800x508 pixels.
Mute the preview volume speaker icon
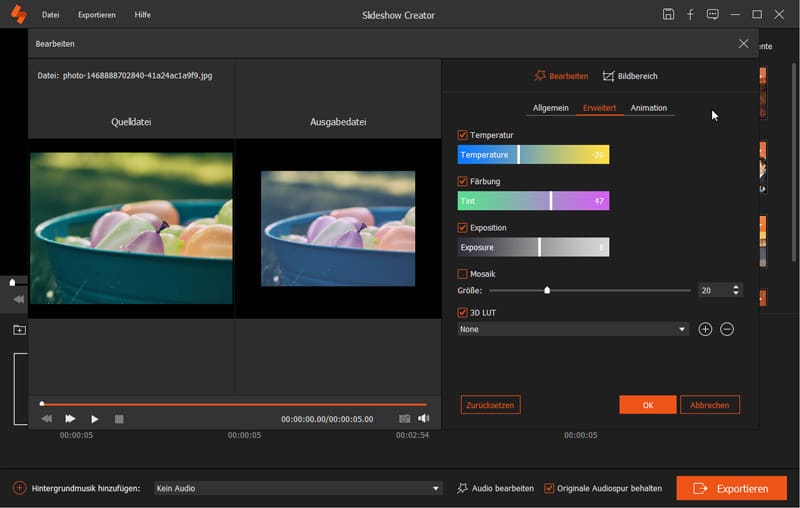coord(424,419)
